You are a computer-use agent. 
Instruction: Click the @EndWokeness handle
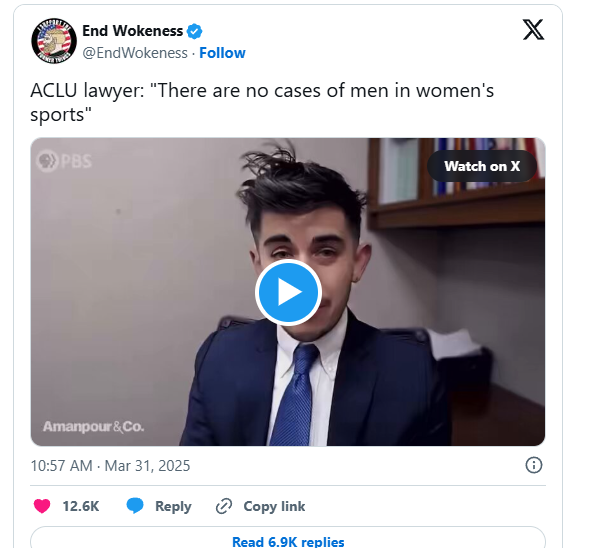pos(135,53)
